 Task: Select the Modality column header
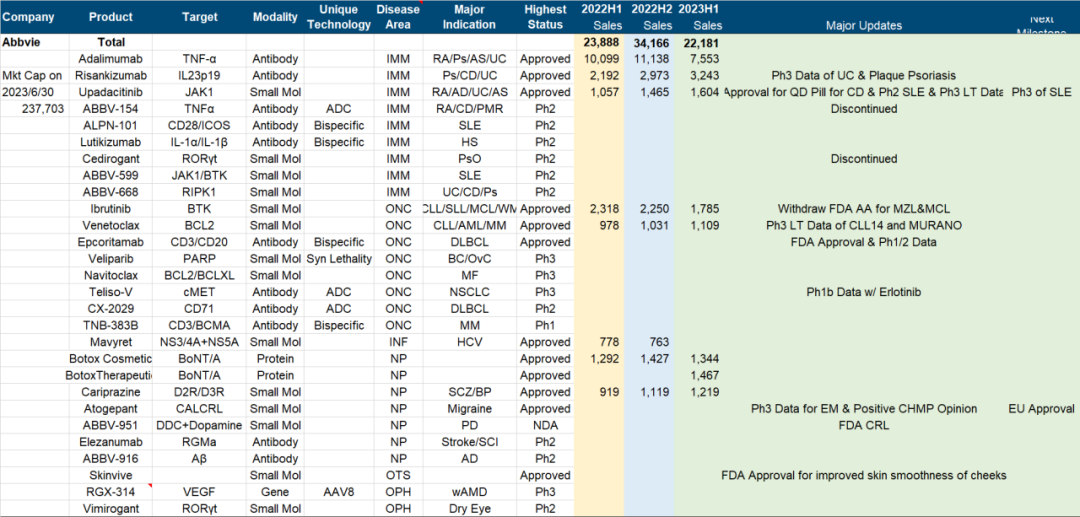(x=275, y=17)
